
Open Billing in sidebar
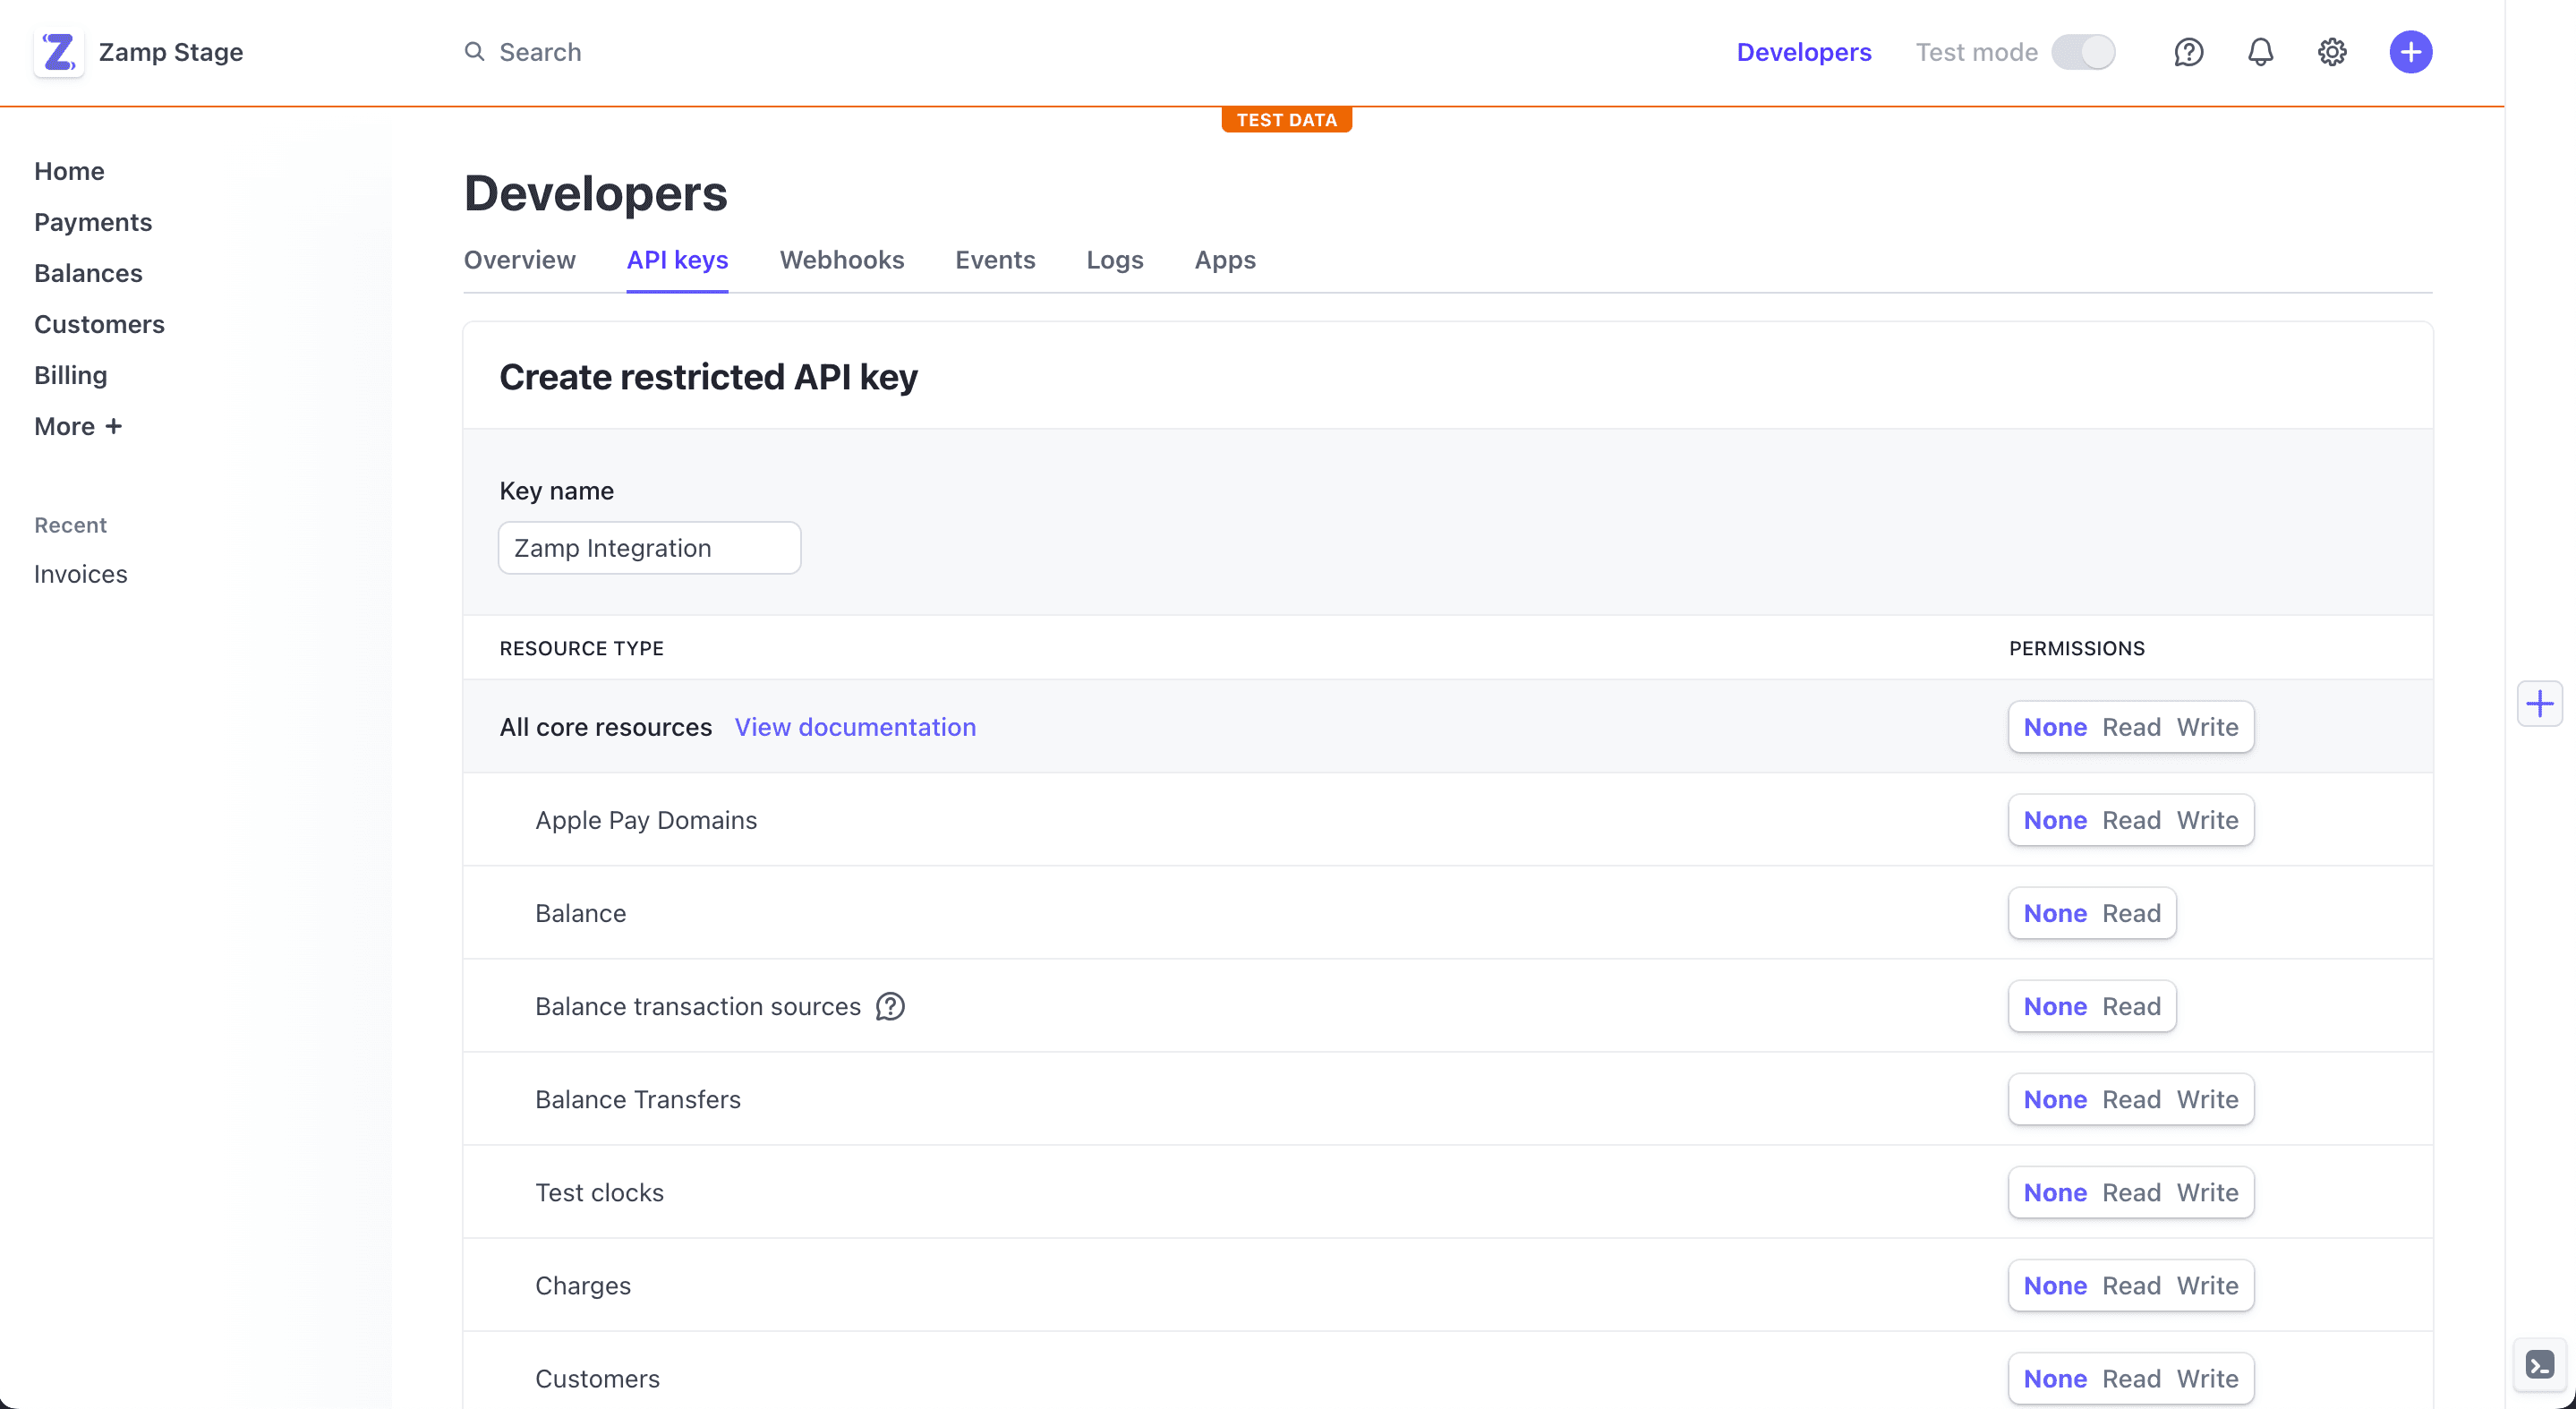pyautogui.click(x=70, y=375)
